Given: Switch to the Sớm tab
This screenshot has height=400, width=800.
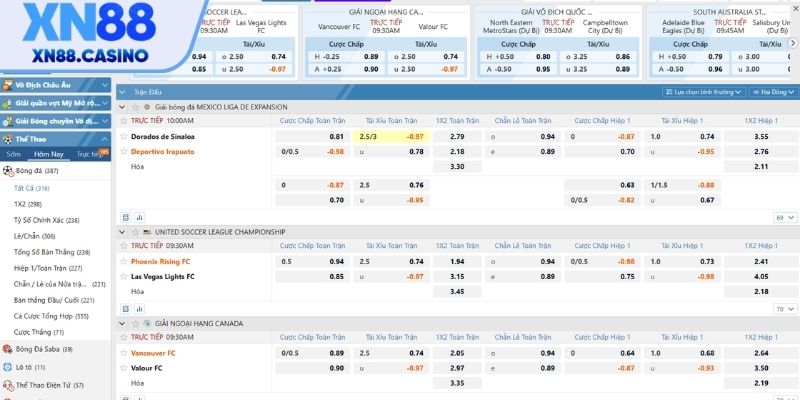Looking at the screenshot, I should [14, 154].
